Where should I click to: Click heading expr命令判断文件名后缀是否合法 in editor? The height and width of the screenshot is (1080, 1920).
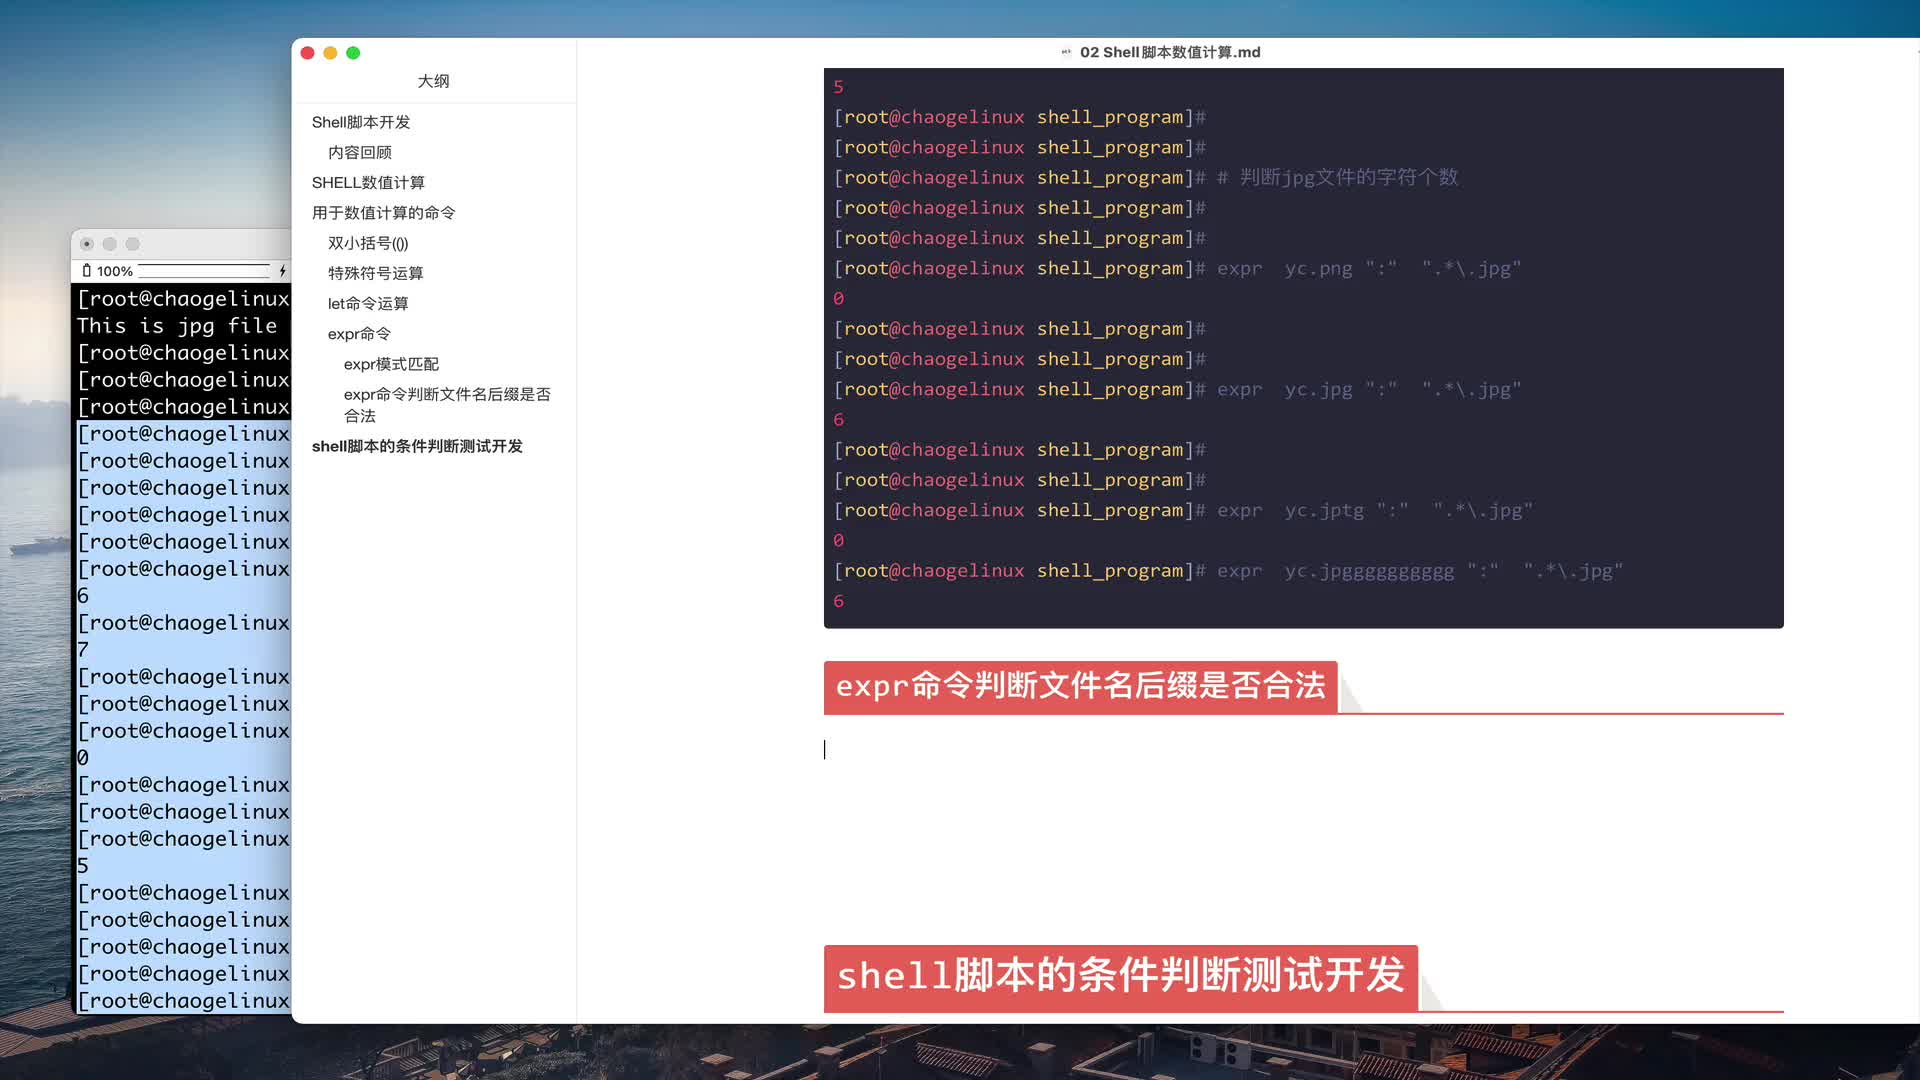(1080, 686)
